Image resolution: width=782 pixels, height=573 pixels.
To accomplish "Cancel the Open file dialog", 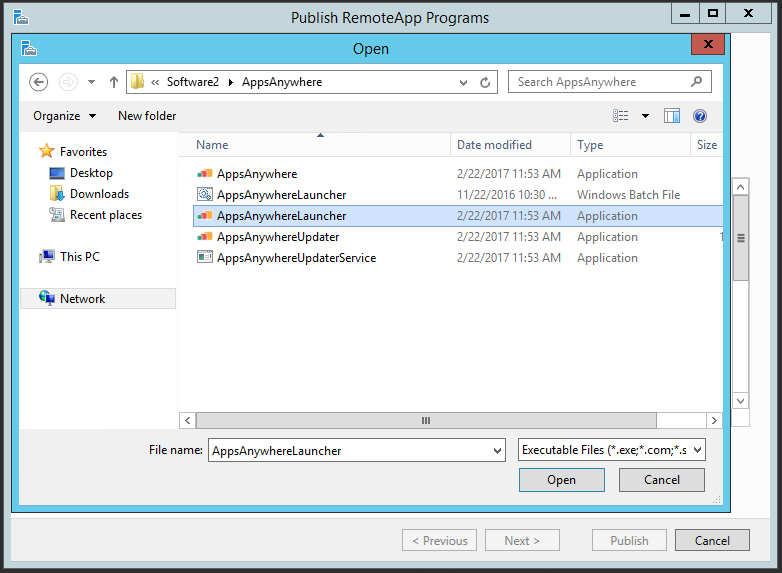I will tap(661, 480).
